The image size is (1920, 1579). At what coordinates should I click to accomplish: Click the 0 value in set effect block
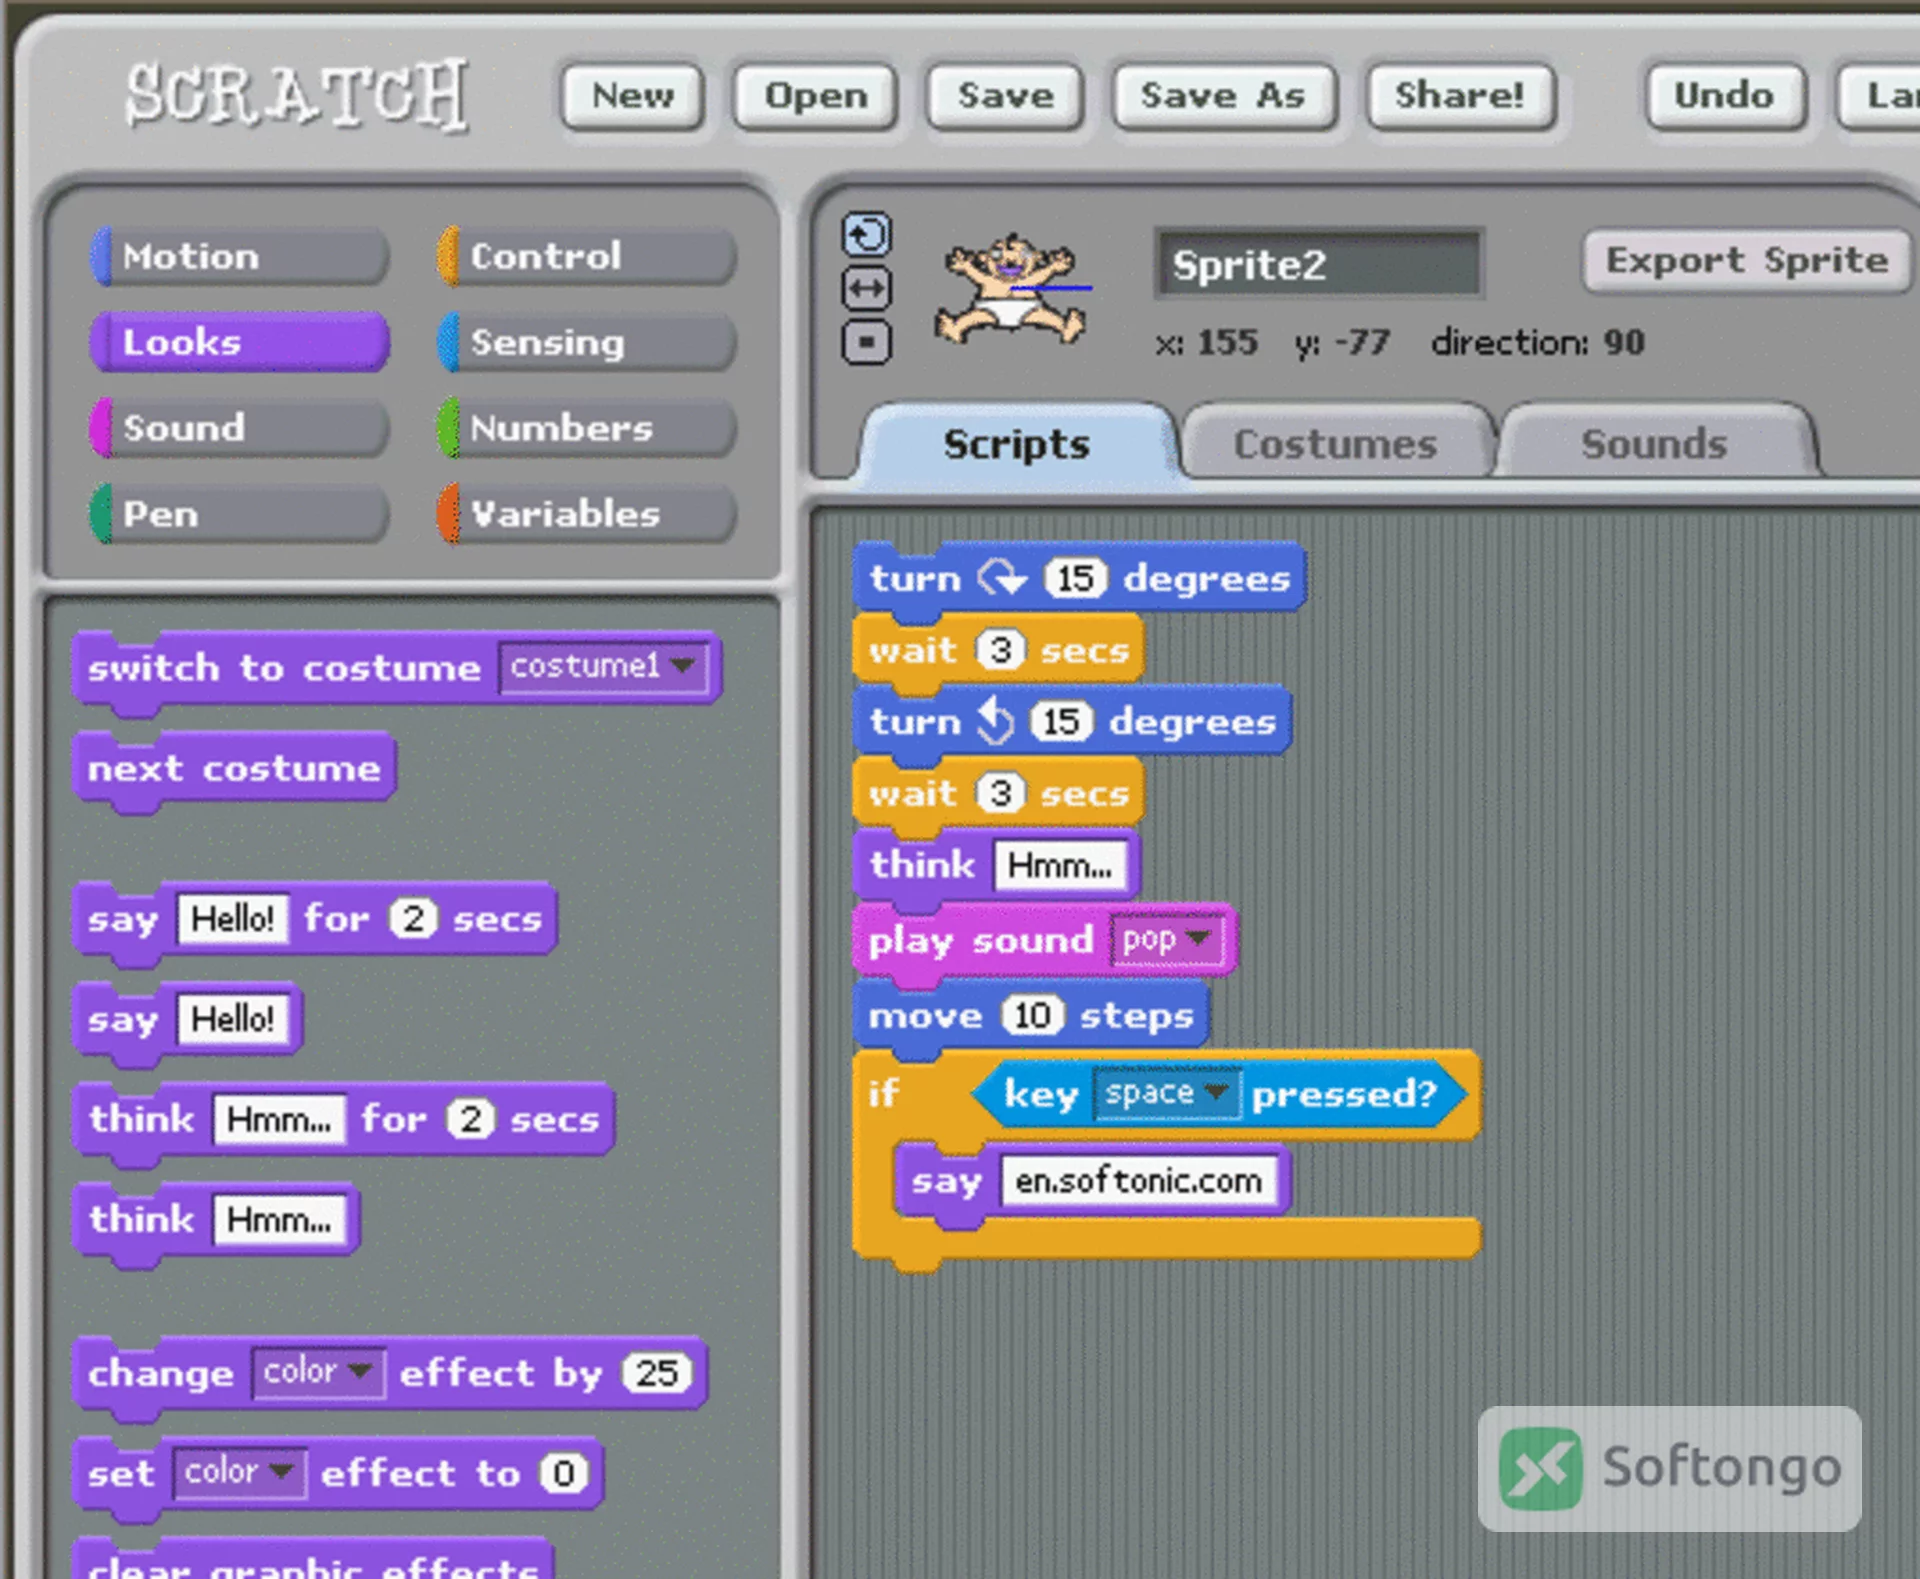564,1473
